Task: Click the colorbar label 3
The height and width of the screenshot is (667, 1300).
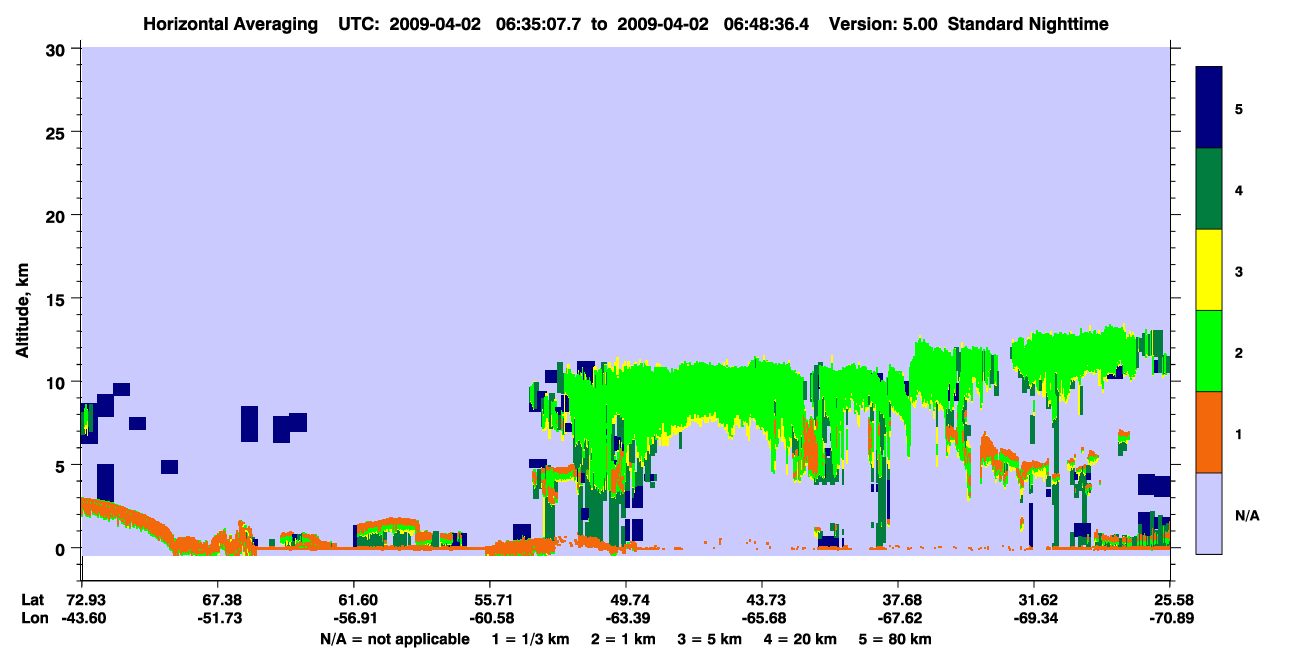Action: 1239,270
